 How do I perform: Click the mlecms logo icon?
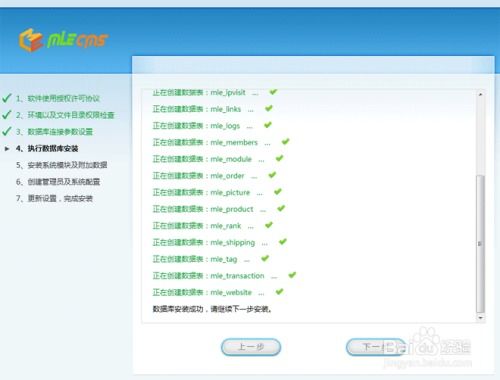pos(31,40)
